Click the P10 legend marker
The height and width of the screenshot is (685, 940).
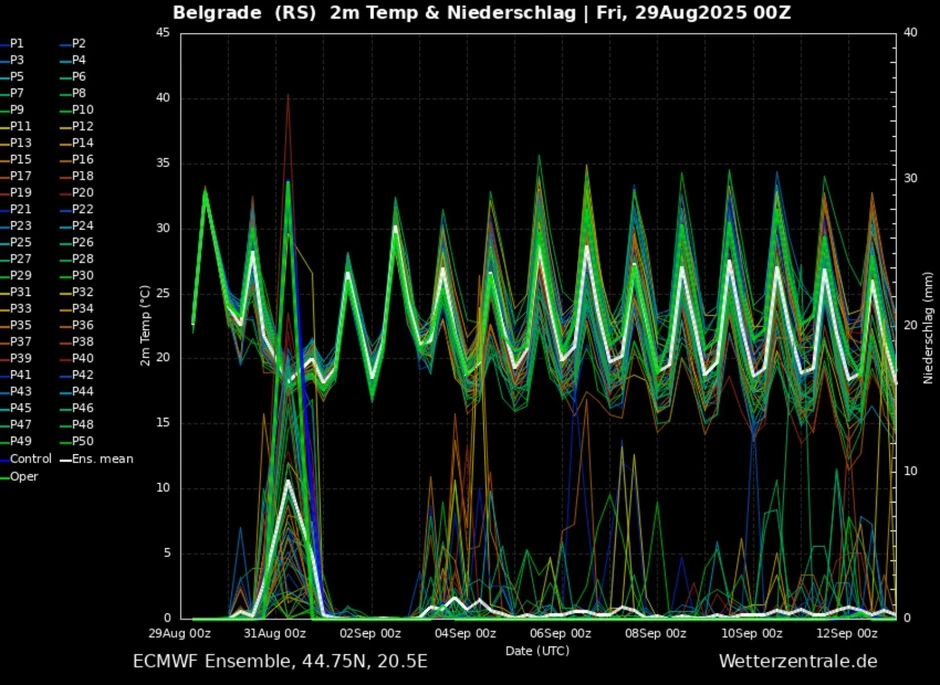64,112
